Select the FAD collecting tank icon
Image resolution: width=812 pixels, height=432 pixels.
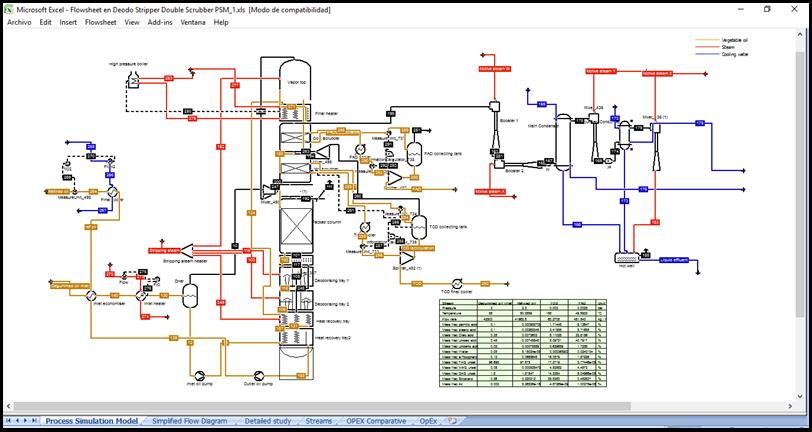(x=412, y=153)
